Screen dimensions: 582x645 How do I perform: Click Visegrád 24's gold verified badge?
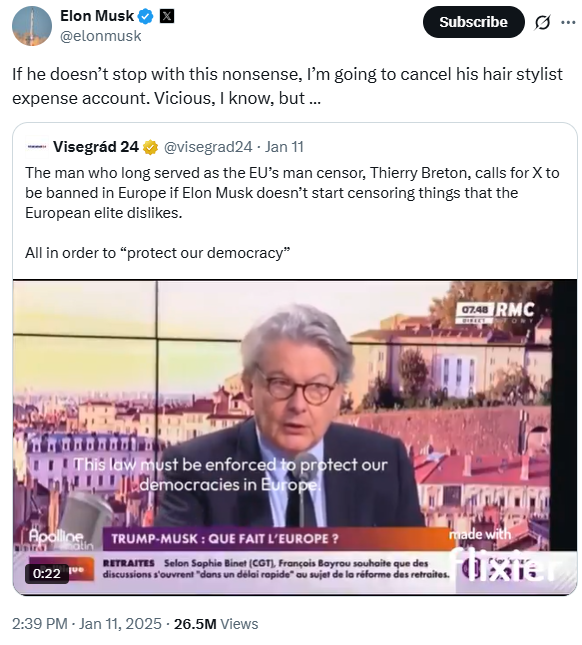click(x=151, y=147)
